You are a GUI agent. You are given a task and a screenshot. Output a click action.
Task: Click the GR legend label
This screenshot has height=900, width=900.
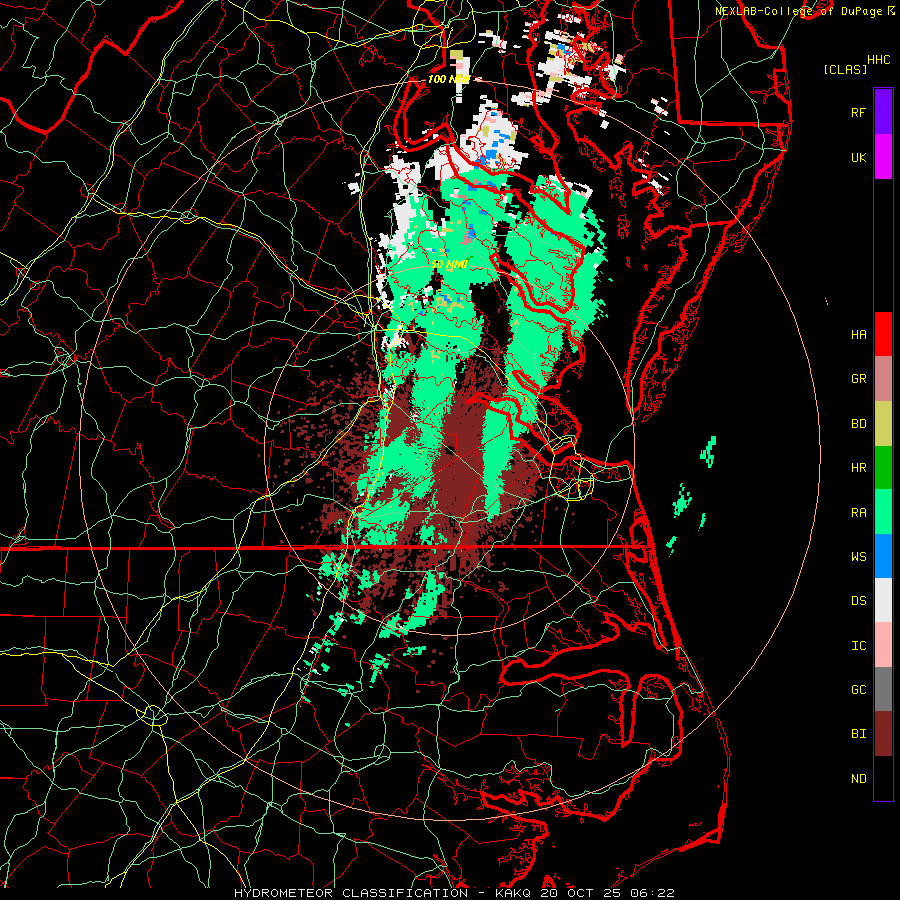point(858,379)
